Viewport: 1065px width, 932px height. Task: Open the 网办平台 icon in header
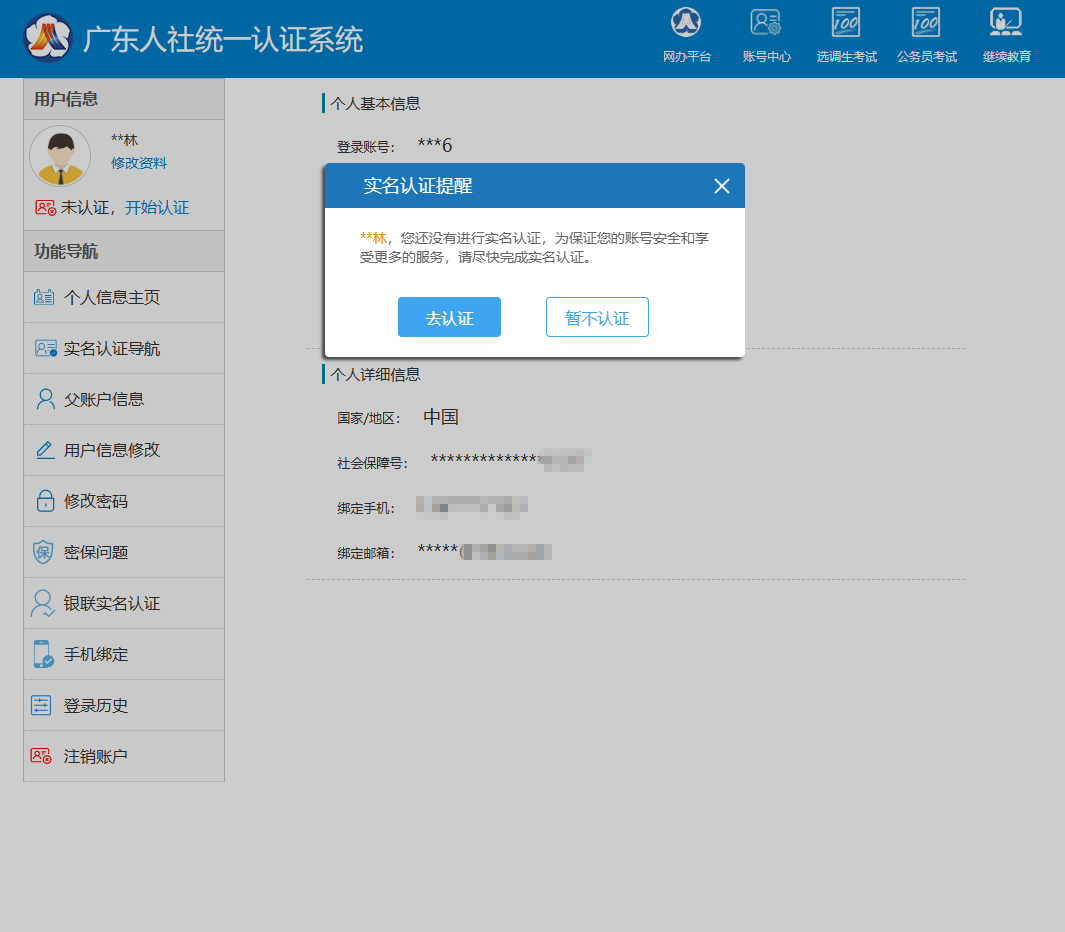[x=686, y=23]
